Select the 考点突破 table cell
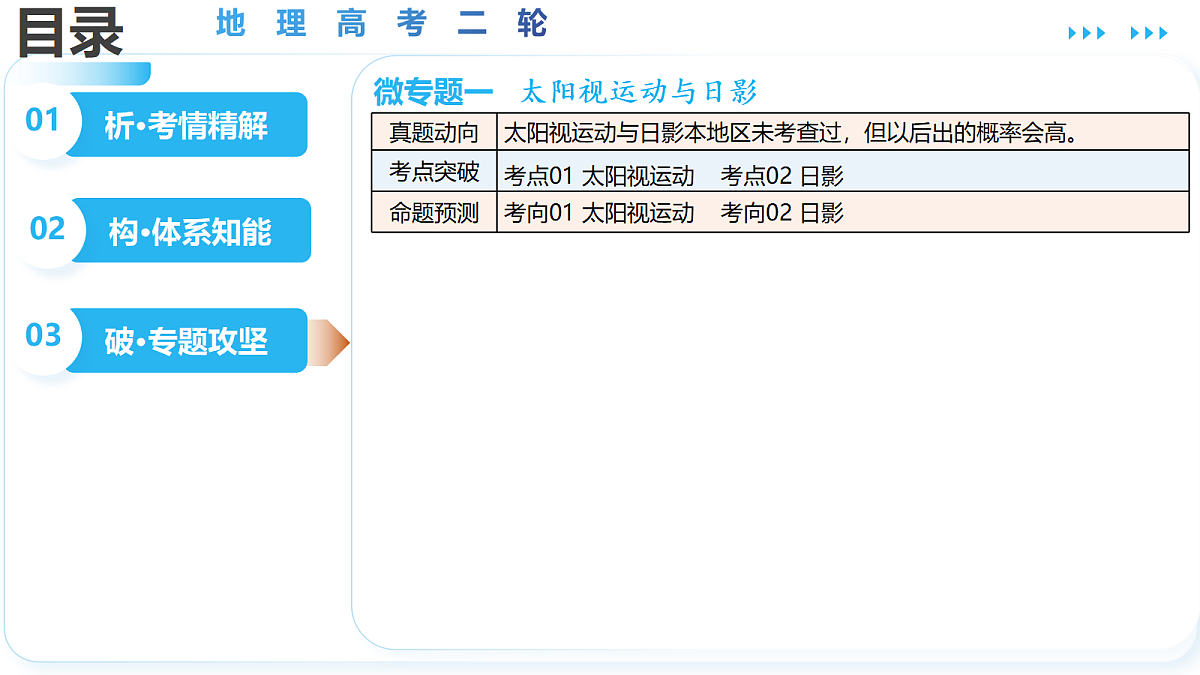 point(434,171)
